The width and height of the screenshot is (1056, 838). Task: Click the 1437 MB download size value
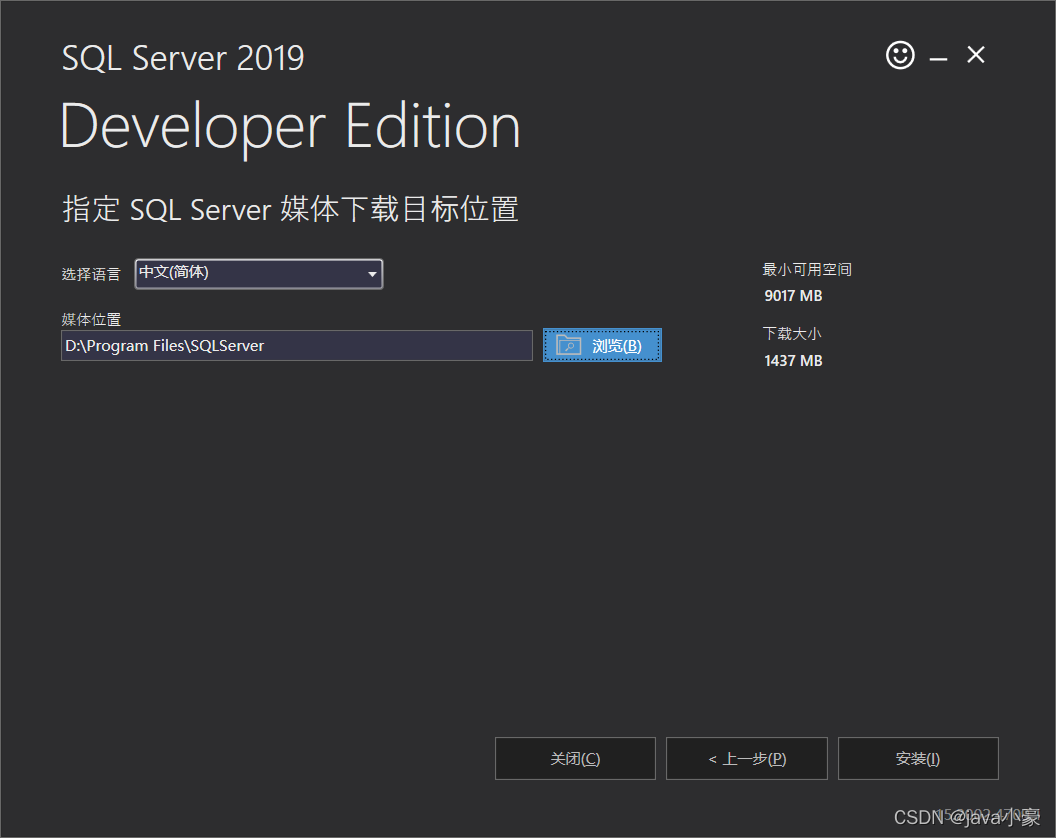793,361
